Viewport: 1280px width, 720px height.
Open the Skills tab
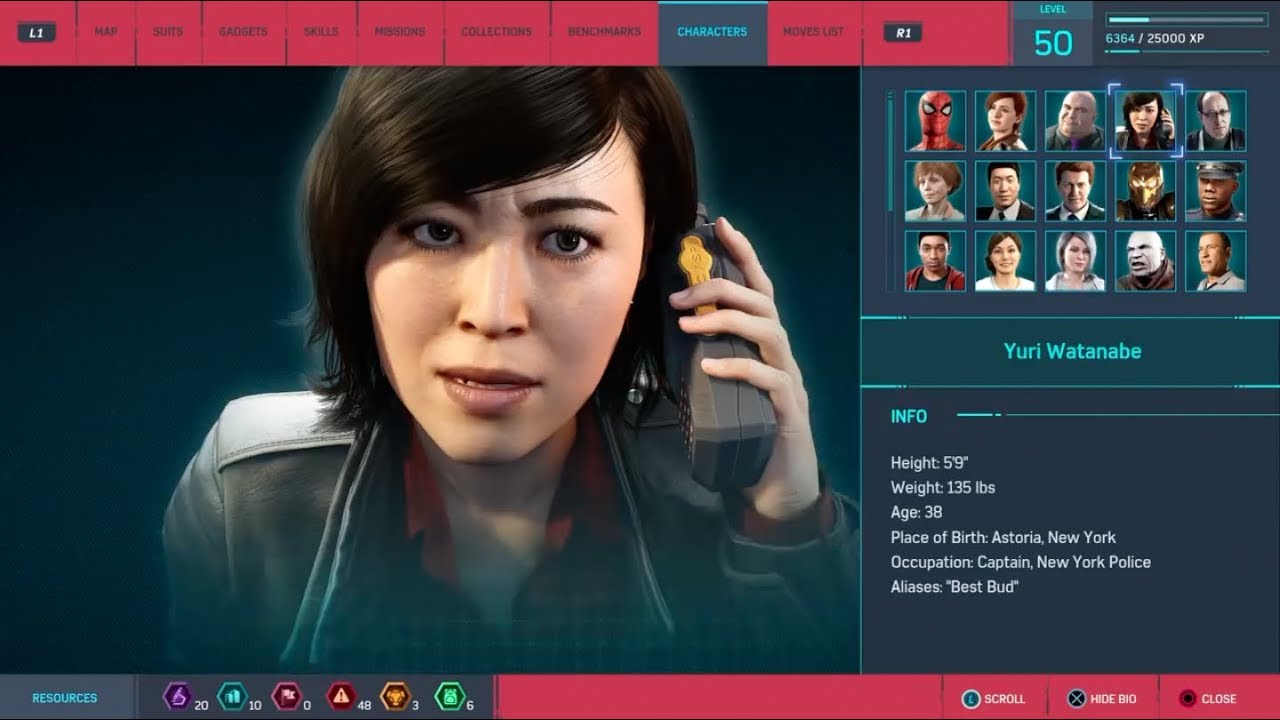tap(321, 32)
